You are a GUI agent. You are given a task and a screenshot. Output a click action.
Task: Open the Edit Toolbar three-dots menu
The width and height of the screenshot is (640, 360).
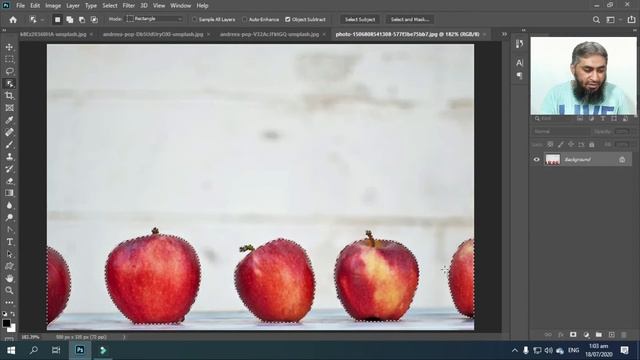point(9,302)
